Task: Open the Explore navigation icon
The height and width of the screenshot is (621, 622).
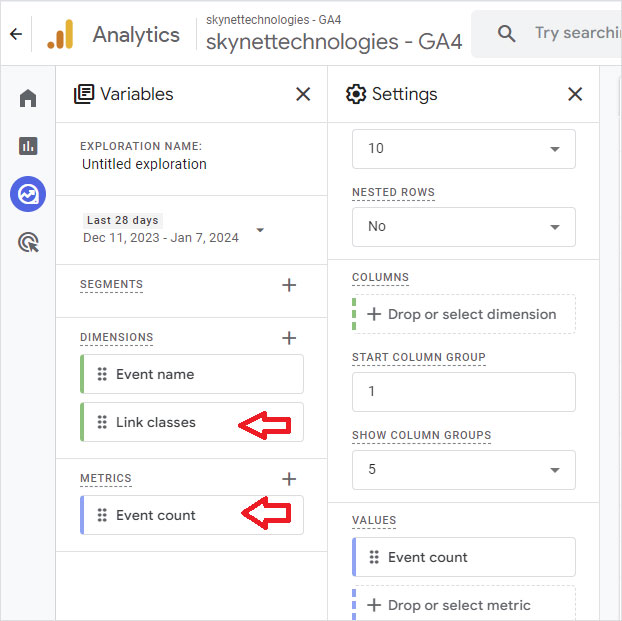Action: [x=28, y=194]
